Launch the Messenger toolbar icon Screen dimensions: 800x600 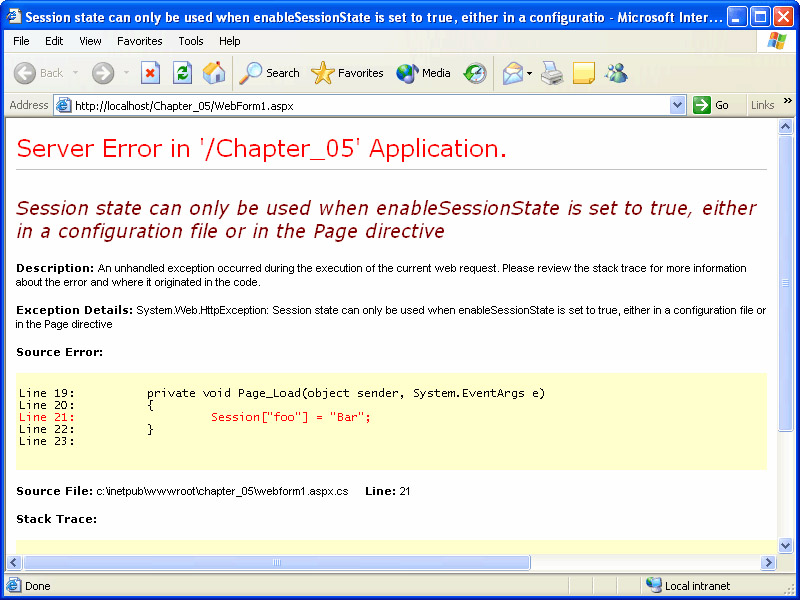coord(616,73)
